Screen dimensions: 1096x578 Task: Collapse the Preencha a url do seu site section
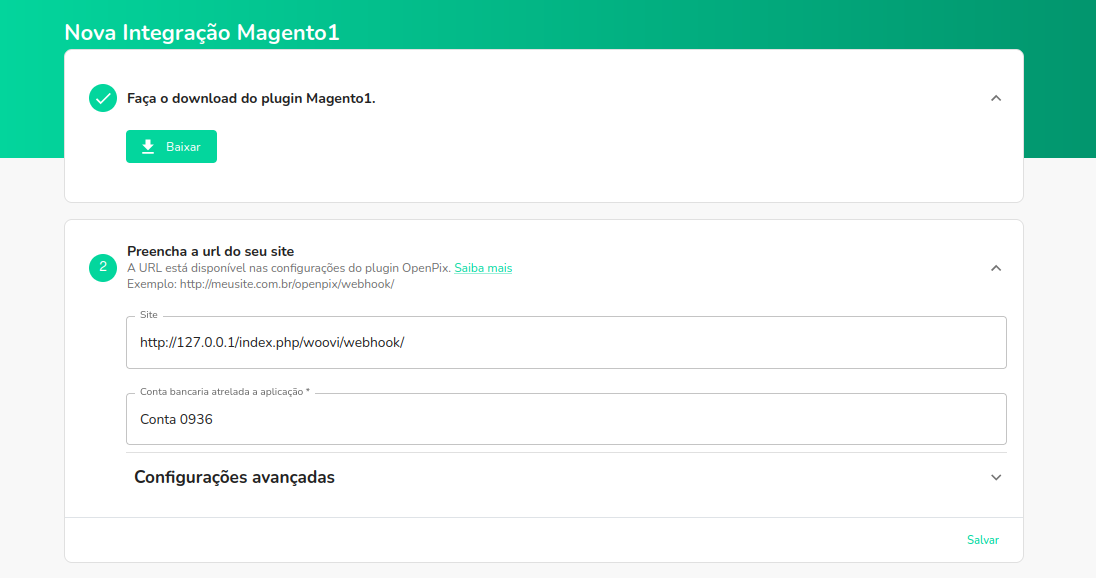point(995,268)
